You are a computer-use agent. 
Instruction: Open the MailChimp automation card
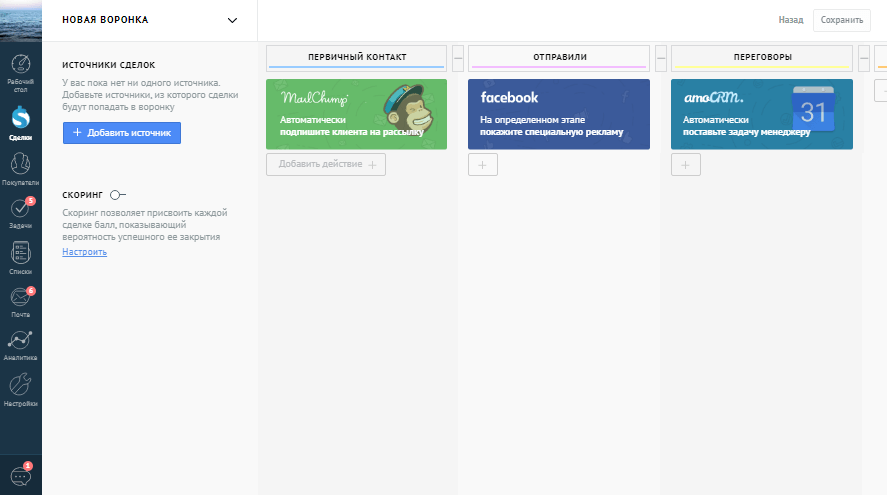pyautogui.click(x=356, y=114)
